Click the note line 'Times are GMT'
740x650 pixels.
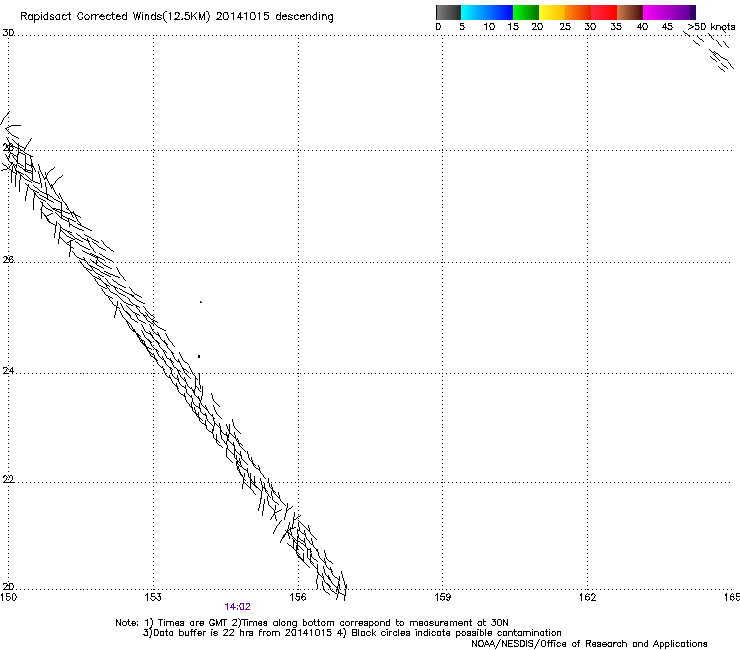pos(193,623)
